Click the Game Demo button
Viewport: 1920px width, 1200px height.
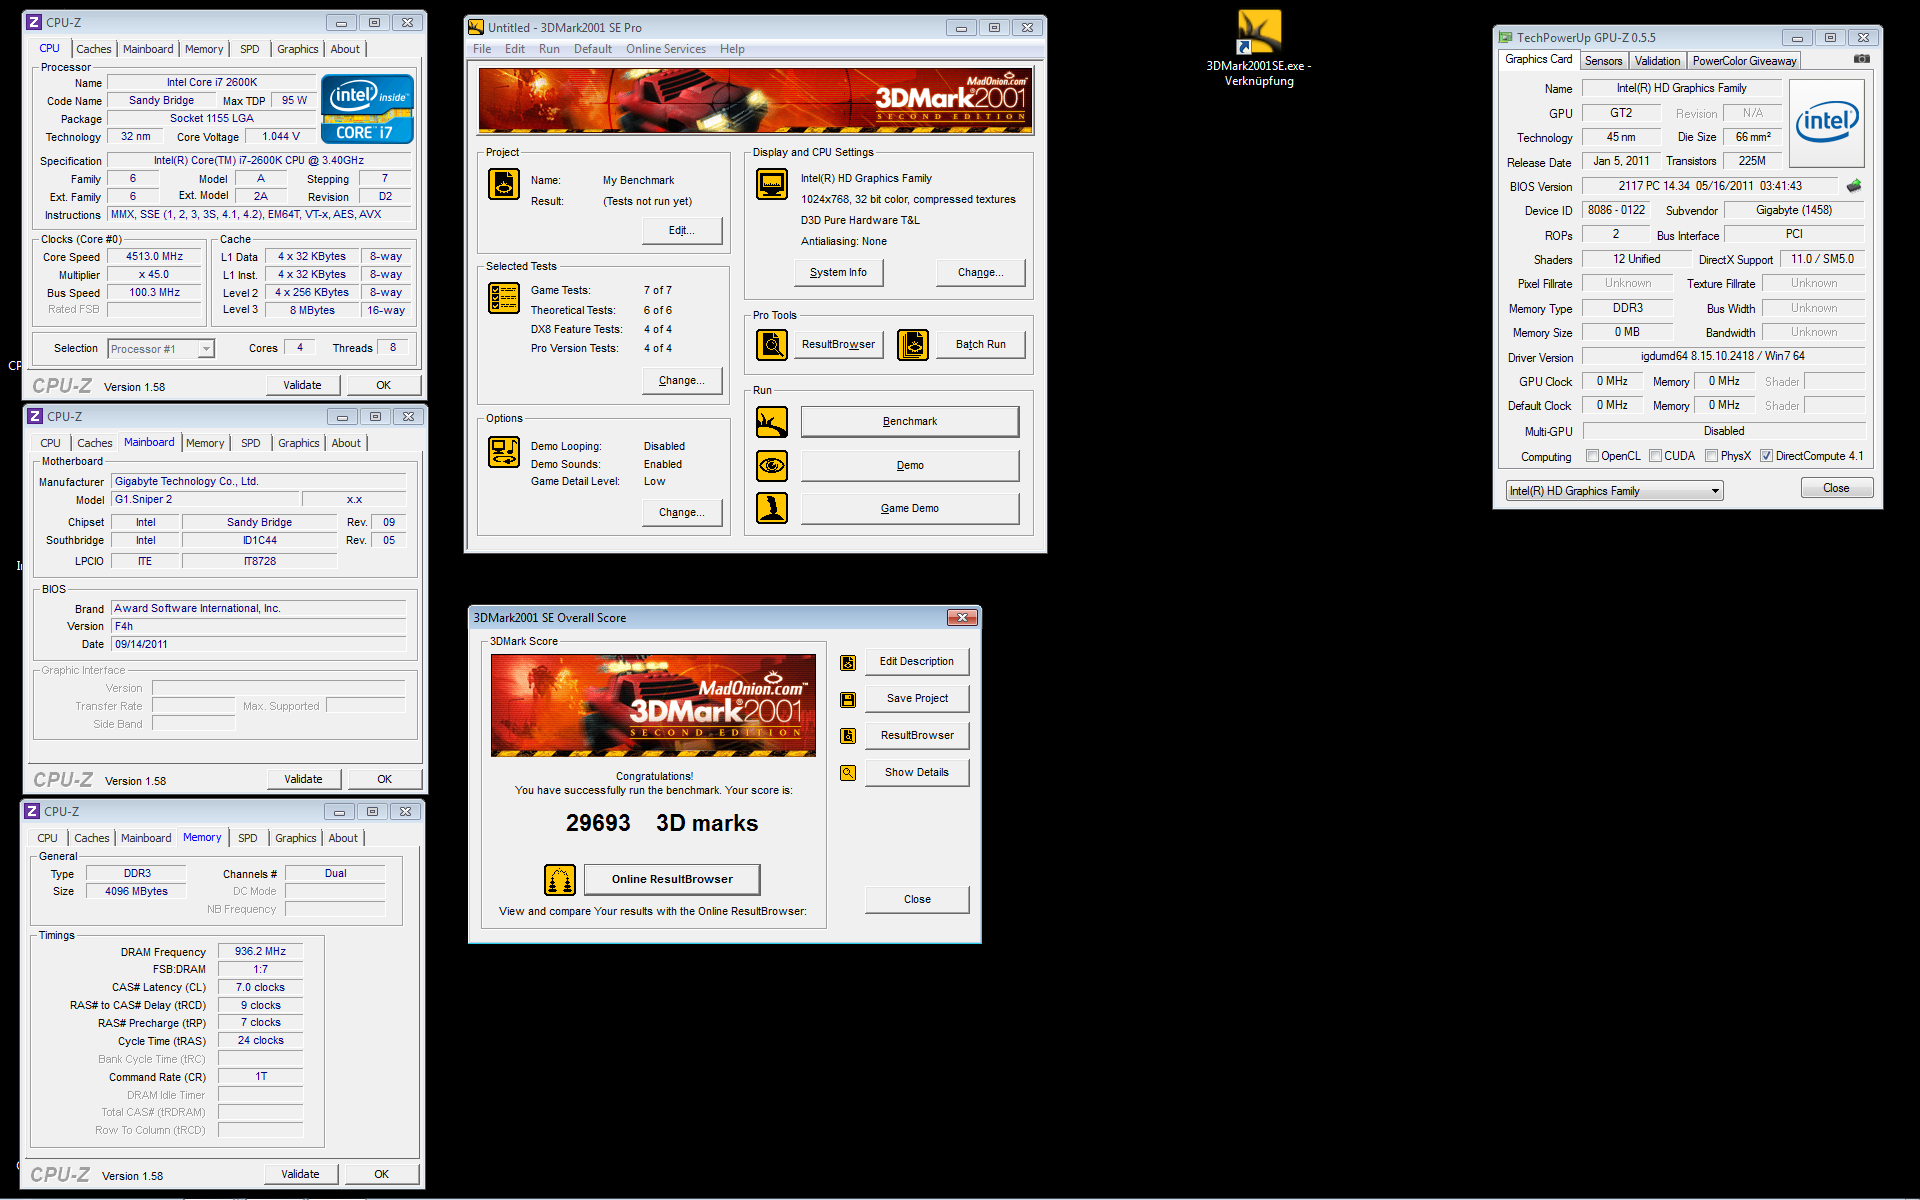[x=910, y=508]
